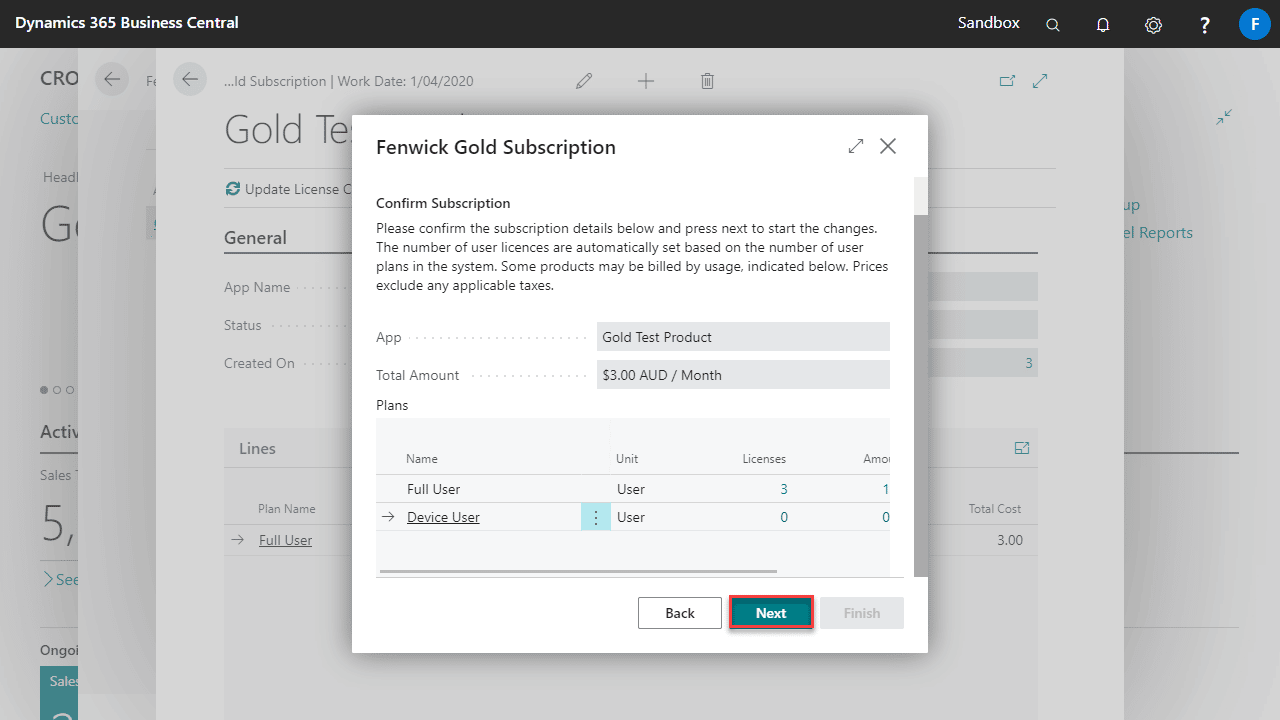Viewport: 1280px width, 720px height.
Task: Delete the record with trash icon
Action: pos(707,81)
